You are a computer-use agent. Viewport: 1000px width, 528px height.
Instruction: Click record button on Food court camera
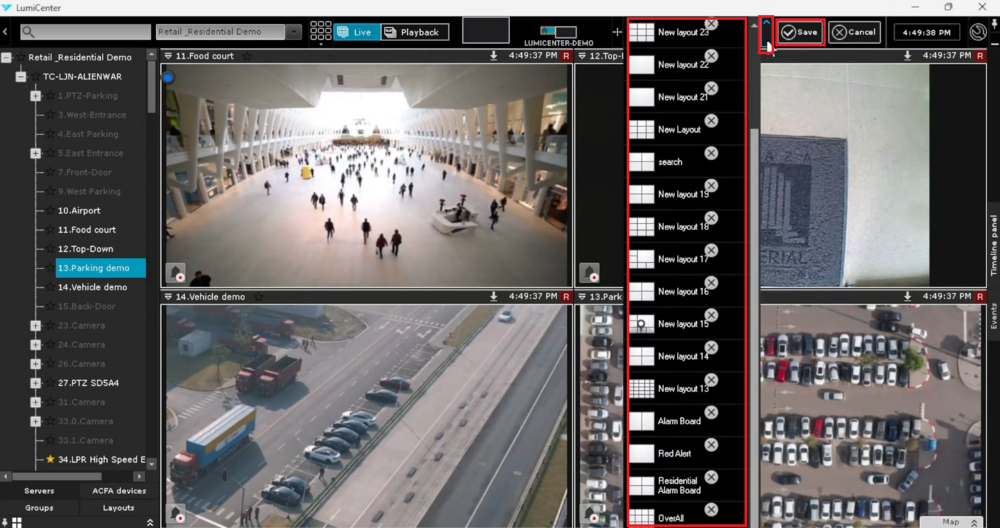click(176, 273)
